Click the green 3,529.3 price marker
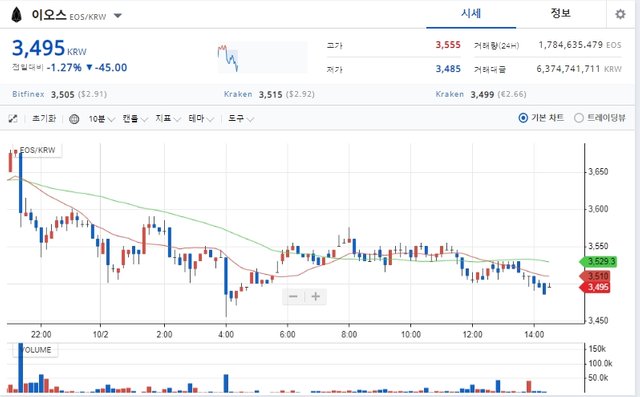 pyautogui.click(x=598, y=261)
